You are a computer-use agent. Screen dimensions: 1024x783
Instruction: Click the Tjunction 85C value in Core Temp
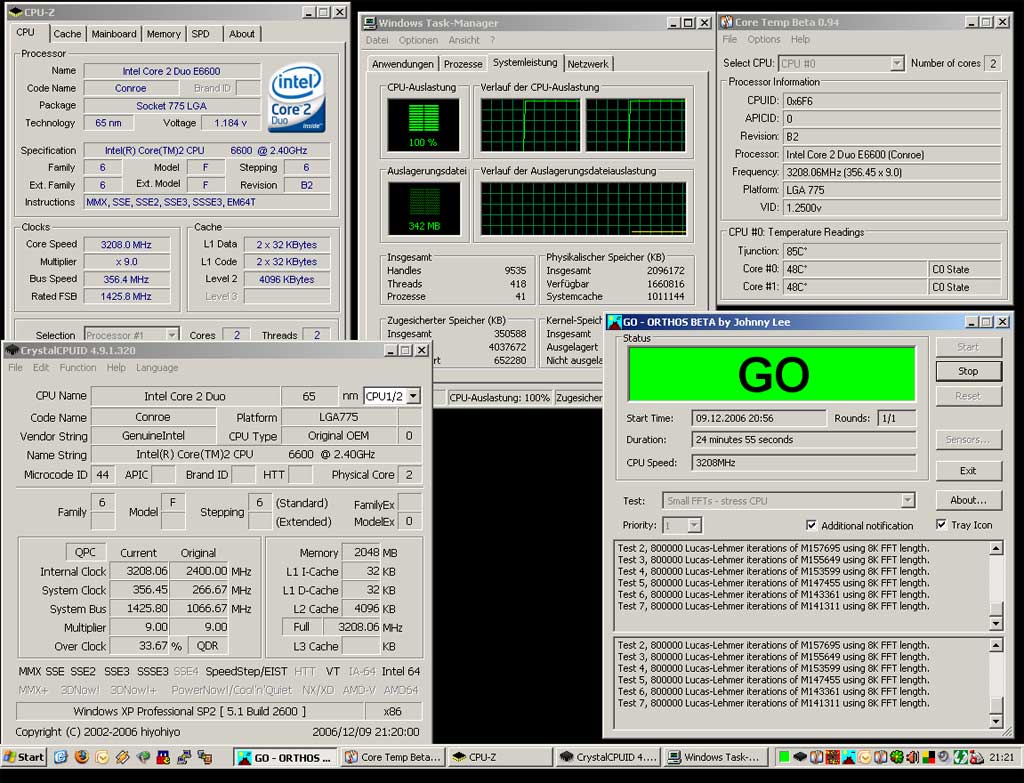(892, 251)
